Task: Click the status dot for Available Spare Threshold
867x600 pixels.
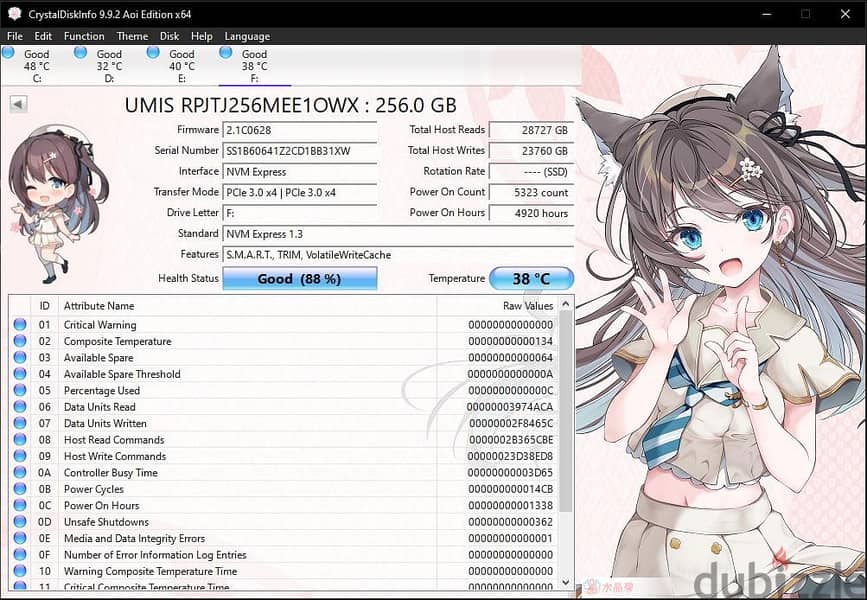Action: click(20, 374)
